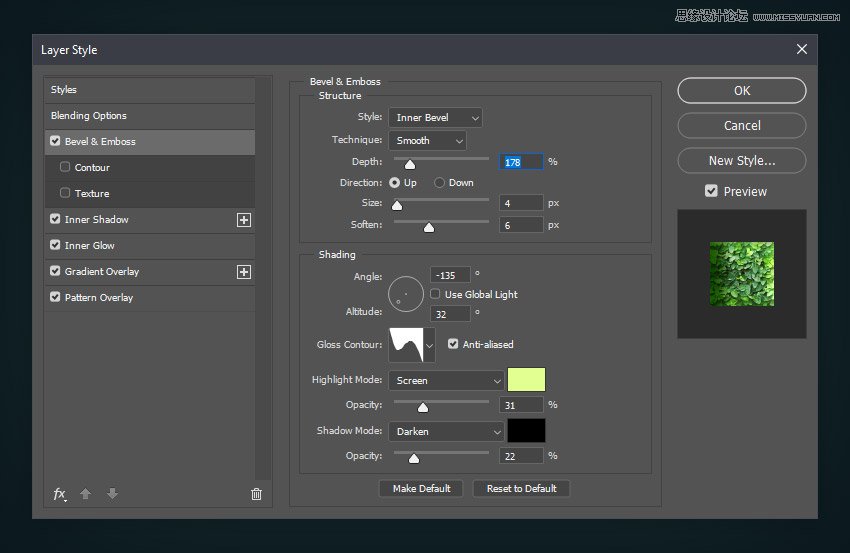Open the Style dropdown showing Inner Bevel

[435, 118]
